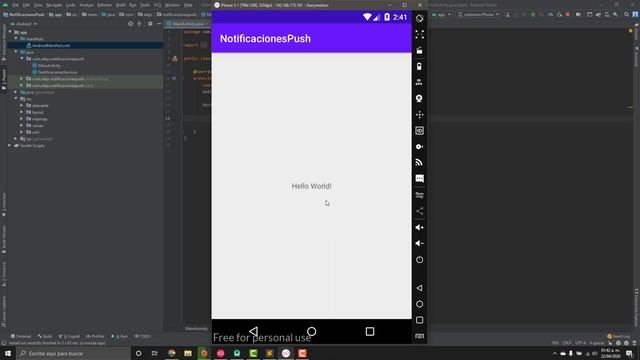Expand the mipmap folder

click(22, 119)
